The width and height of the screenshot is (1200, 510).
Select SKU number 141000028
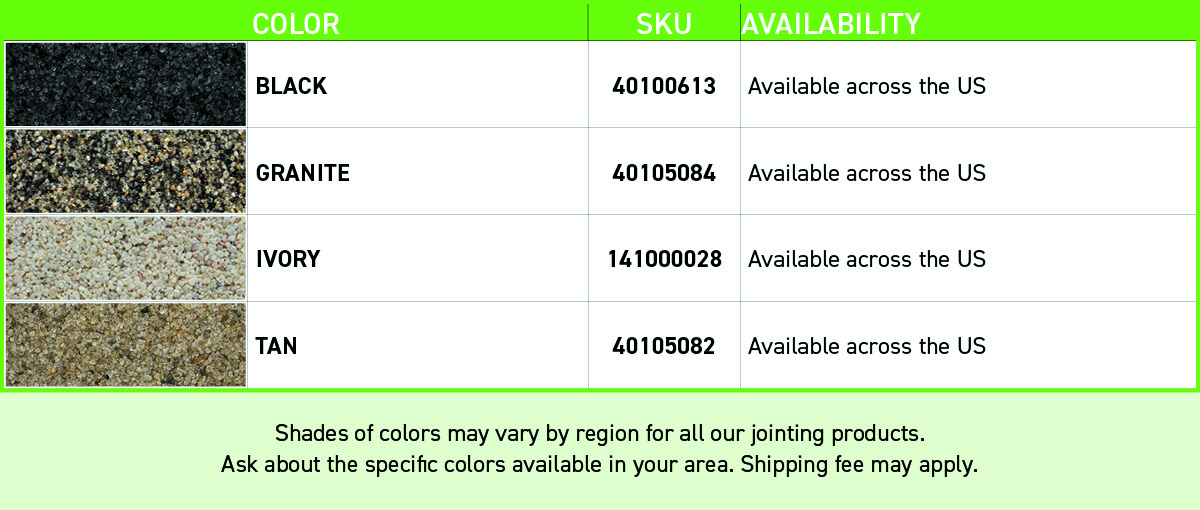click(664, 259)
